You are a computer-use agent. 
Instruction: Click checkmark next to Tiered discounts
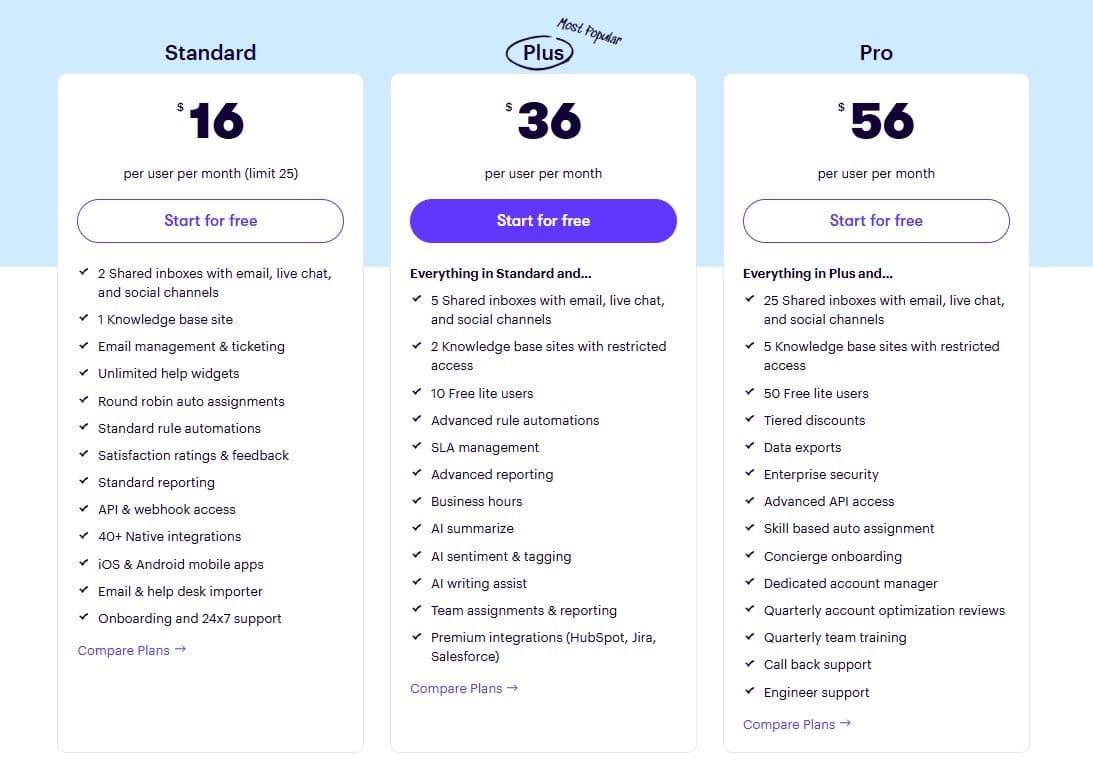pos(749,420)
